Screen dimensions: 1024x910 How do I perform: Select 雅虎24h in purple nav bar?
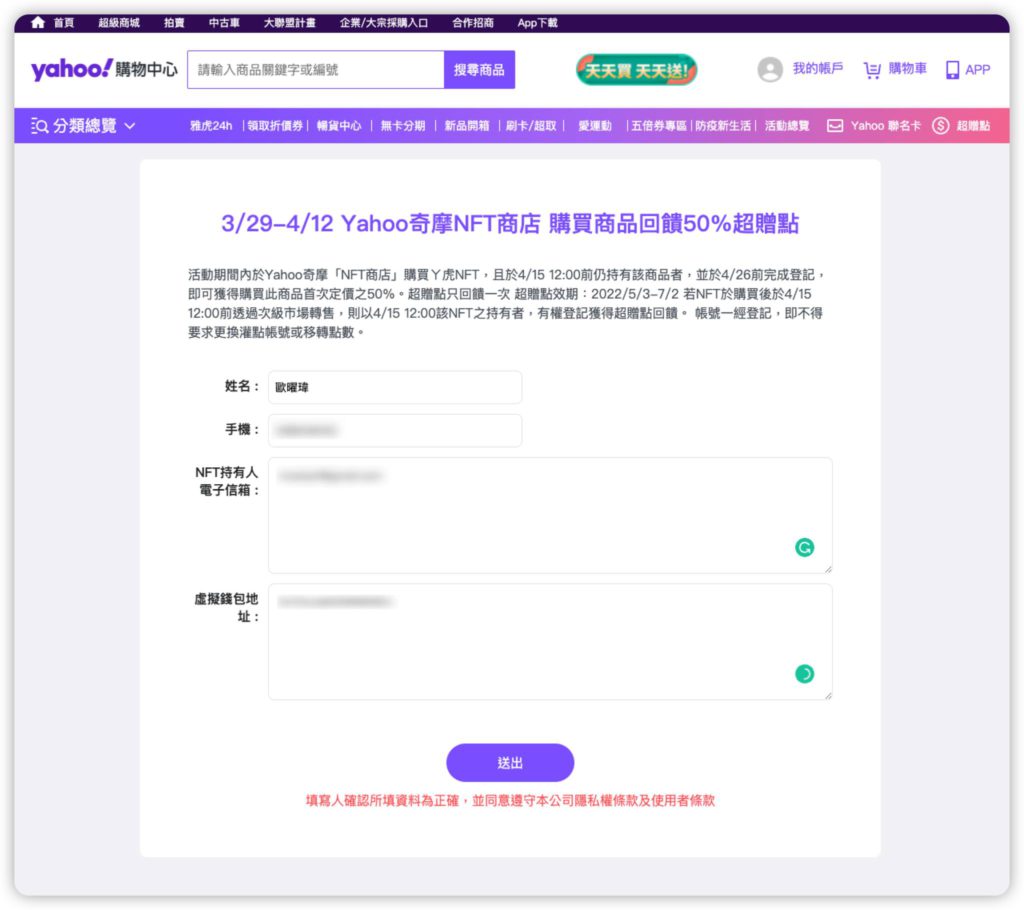(x=211, y=125)
